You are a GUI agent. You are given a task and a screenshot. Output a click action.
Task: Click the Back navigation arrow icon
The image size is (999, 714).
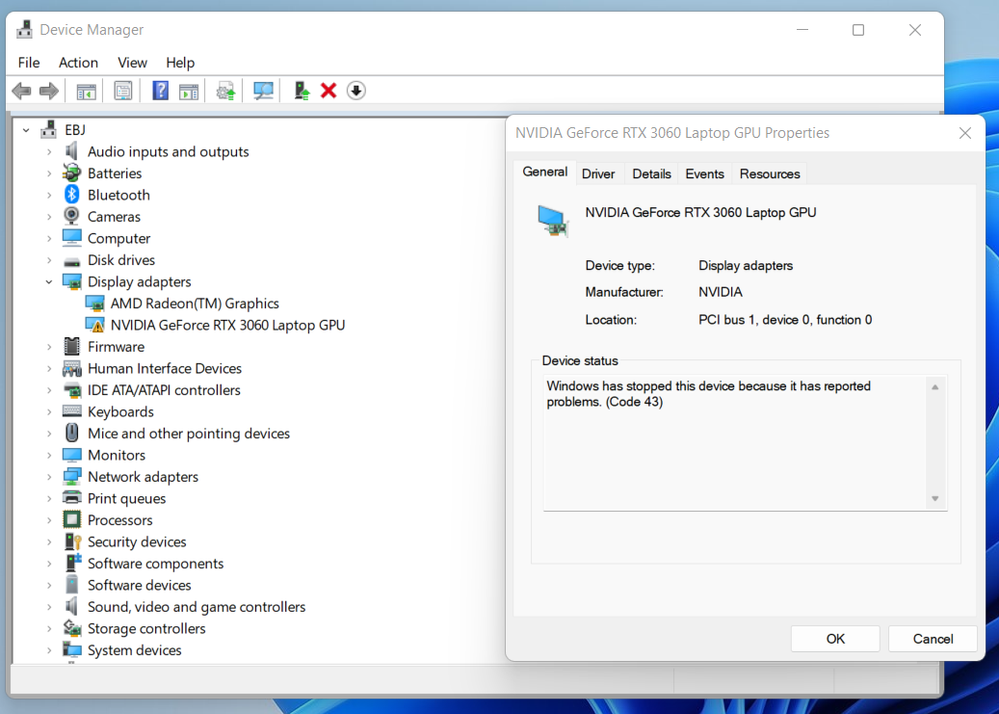[x=20, y=90]
